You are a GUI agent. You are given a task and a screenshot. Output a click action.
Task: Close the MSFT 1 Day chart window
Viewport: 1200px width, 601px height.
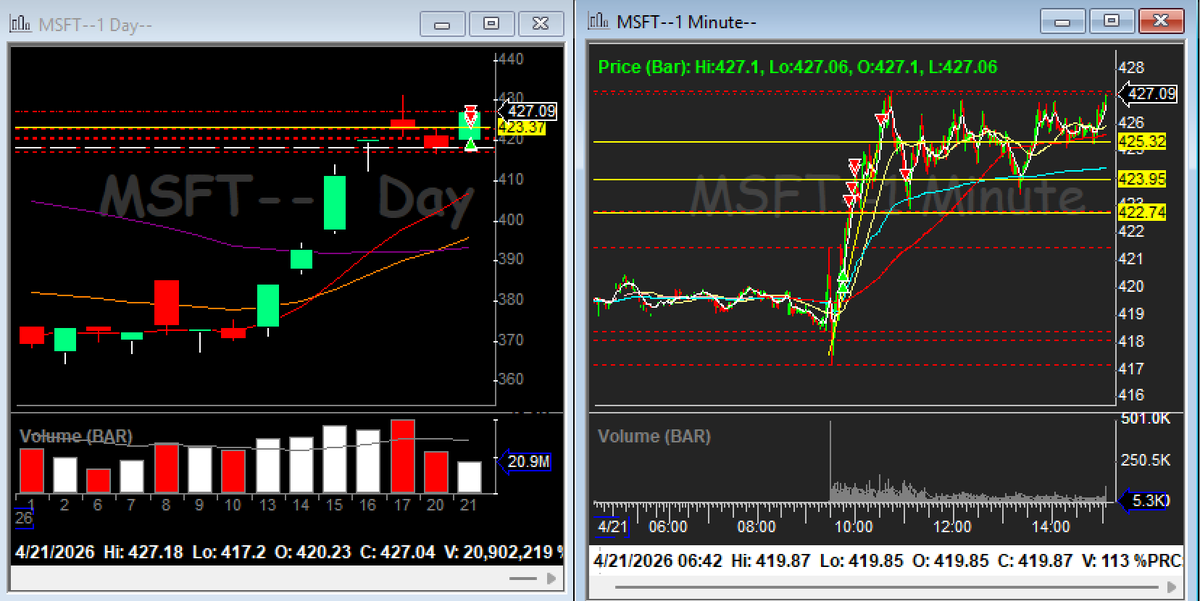pyautogui.click(x=541, y=22)
